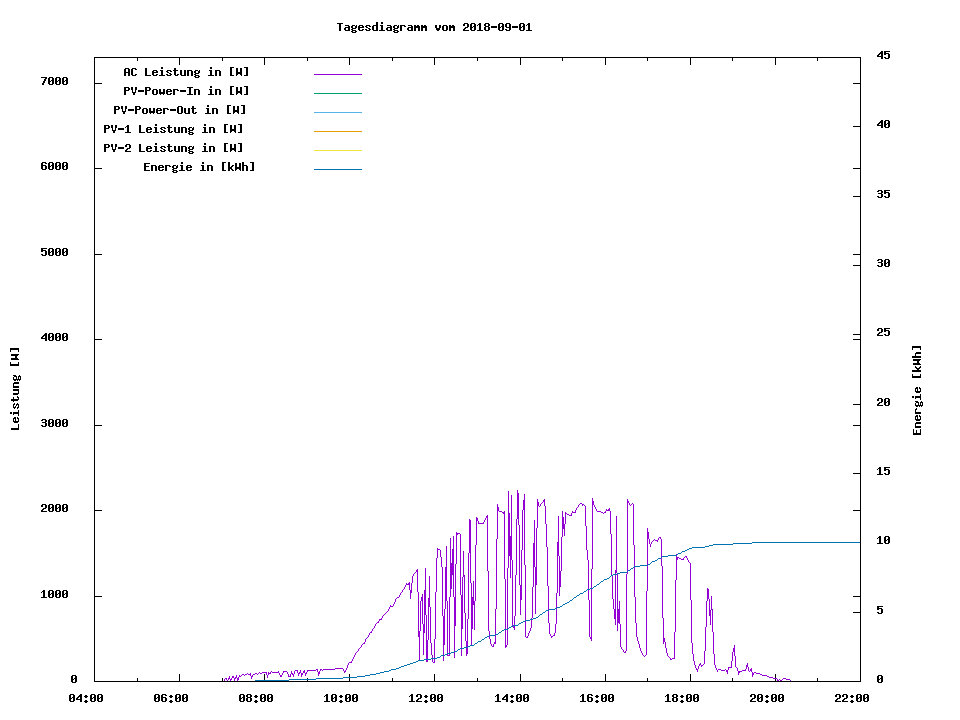Click the 04:00 time label on x-axis
Image resolution: width=960 pixels, height=720 pixels.
coord(86,698)
